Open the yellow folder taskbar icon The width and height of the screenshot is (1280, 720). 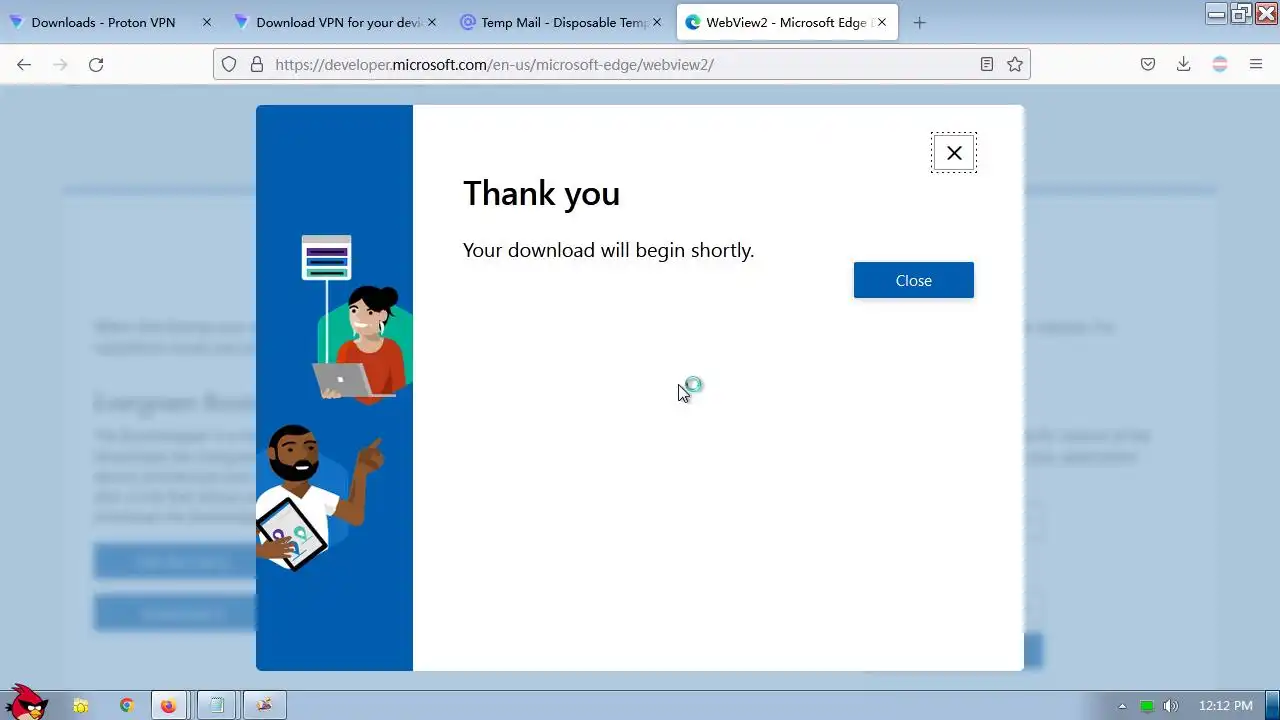[x=81, y=706]
